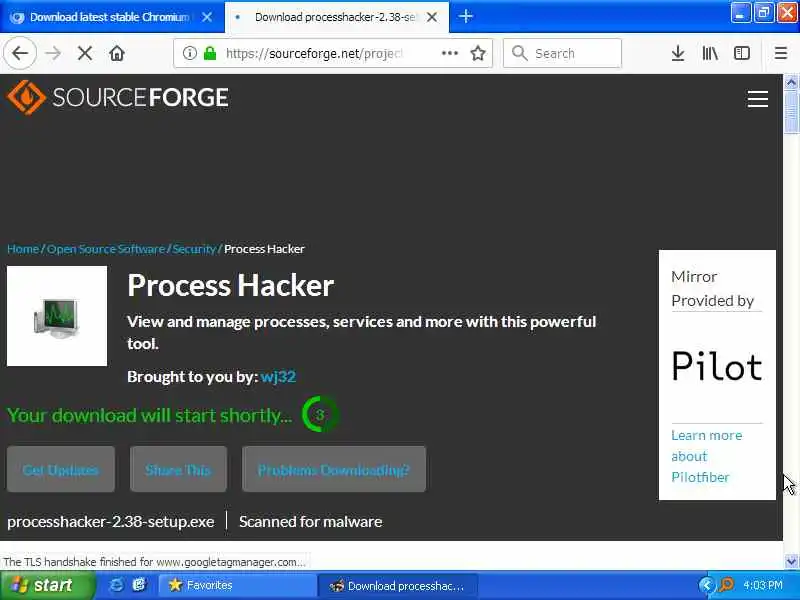
Task: Open the Firefox hamburger menu
Action: tap(781, 53)
